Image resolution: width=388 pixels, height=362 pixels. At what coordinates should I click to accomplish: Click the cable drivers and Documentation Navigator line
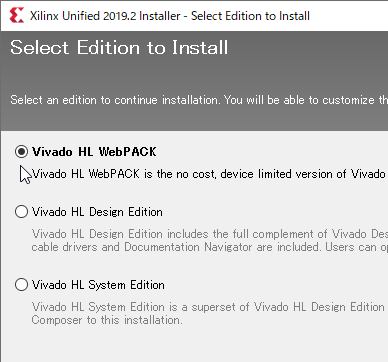(x=210, y=247)
